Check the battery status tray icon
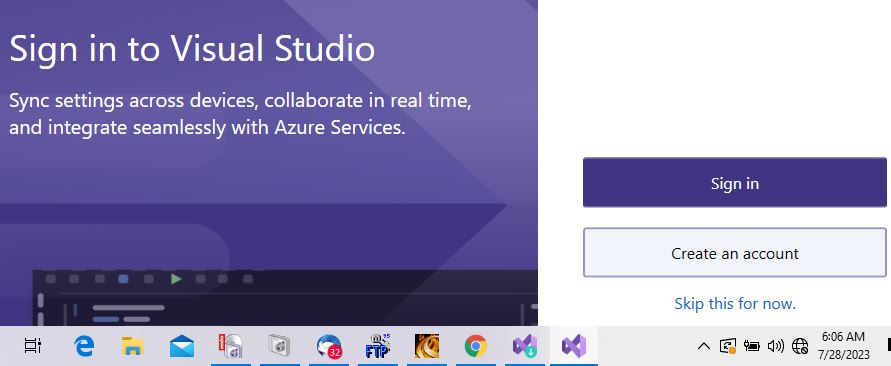The image size is (891, 366). (x=751, y=346)
